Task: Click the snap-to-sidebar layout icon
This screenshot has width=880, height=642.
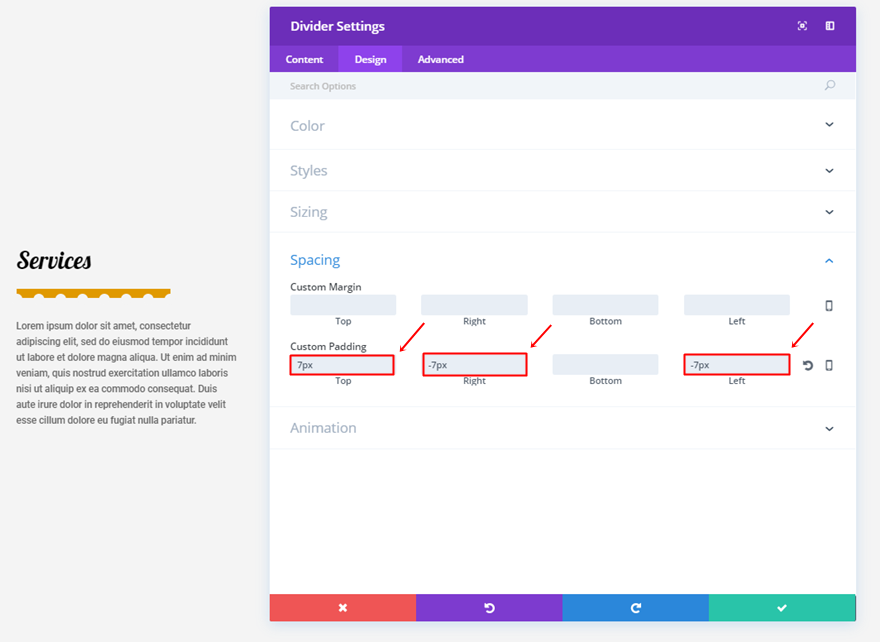Action: [x=830, y=26]
